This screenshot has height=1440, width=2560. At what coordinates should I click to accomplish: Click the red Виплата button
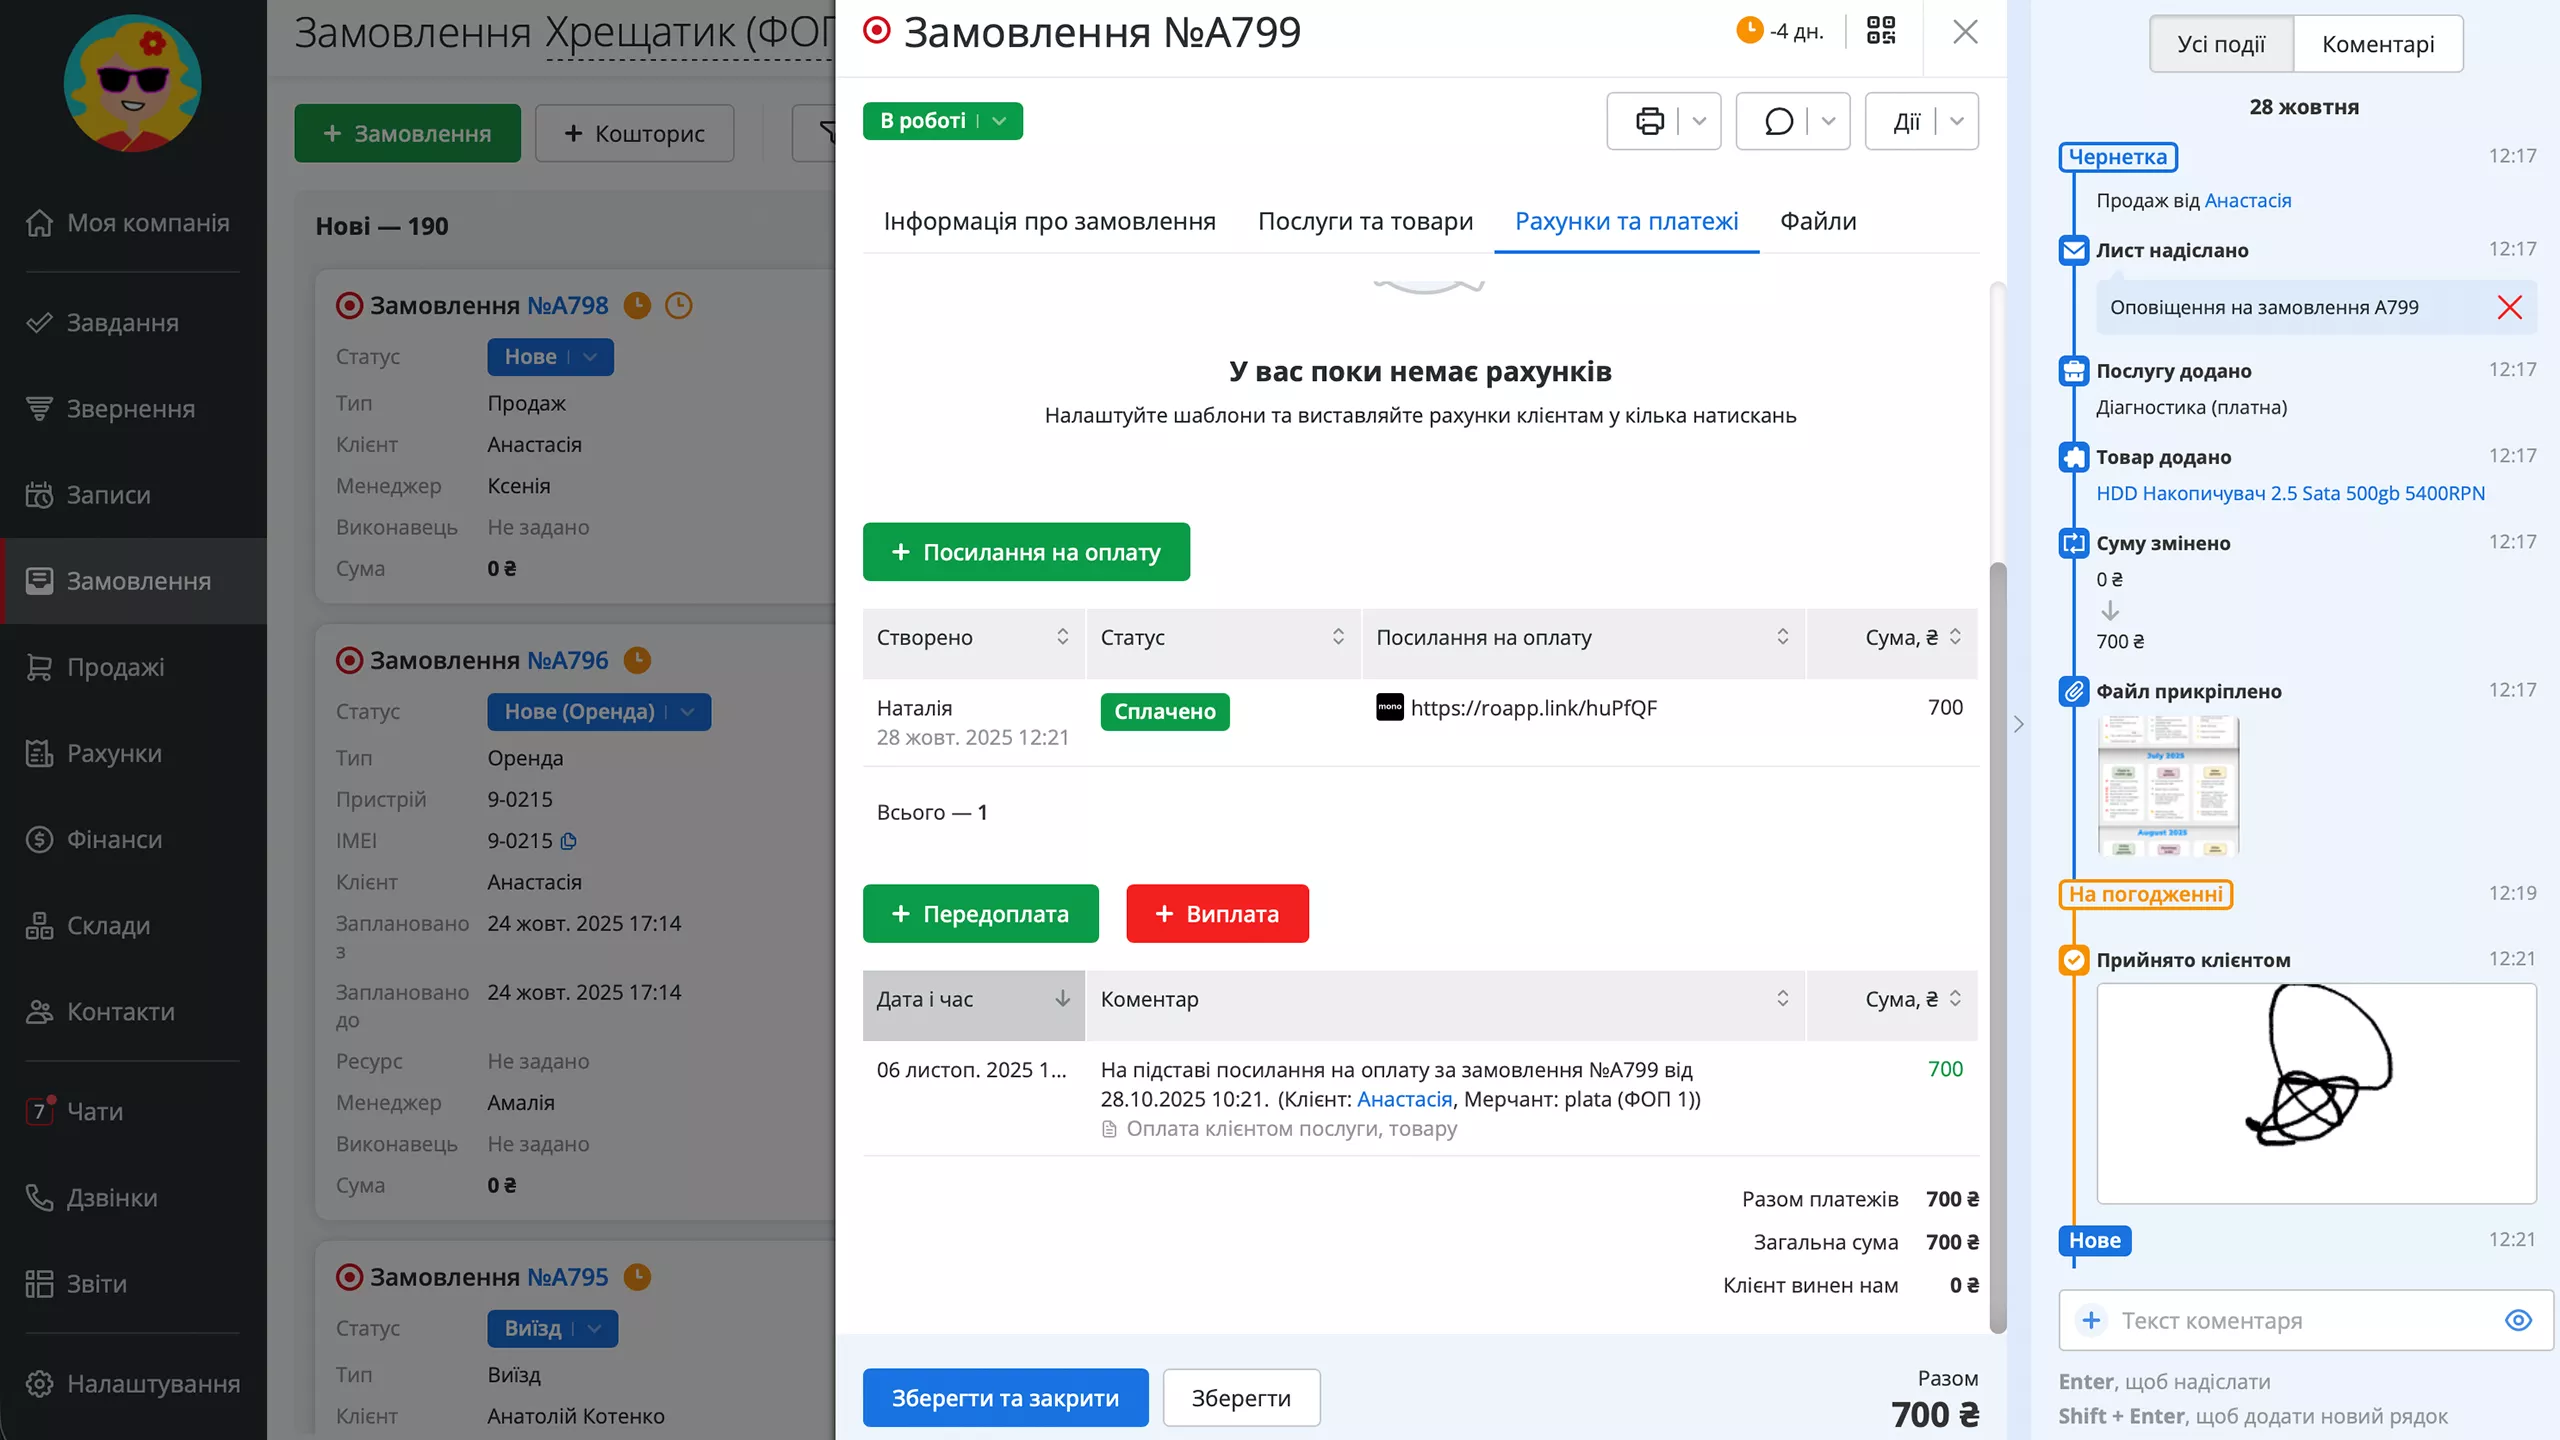(1217, 914)
